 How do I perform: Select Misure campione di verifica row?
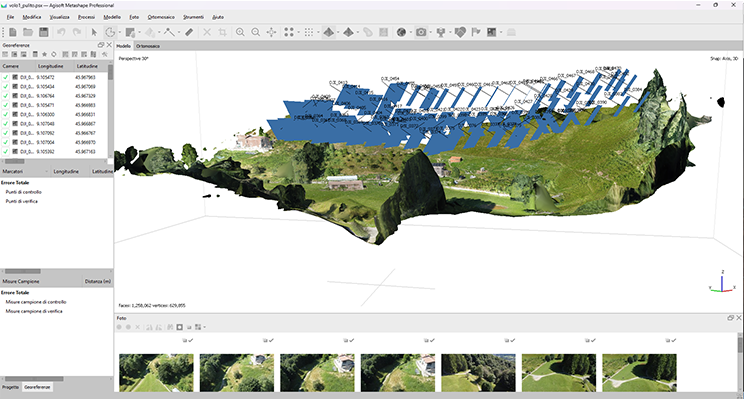point(34,311)
